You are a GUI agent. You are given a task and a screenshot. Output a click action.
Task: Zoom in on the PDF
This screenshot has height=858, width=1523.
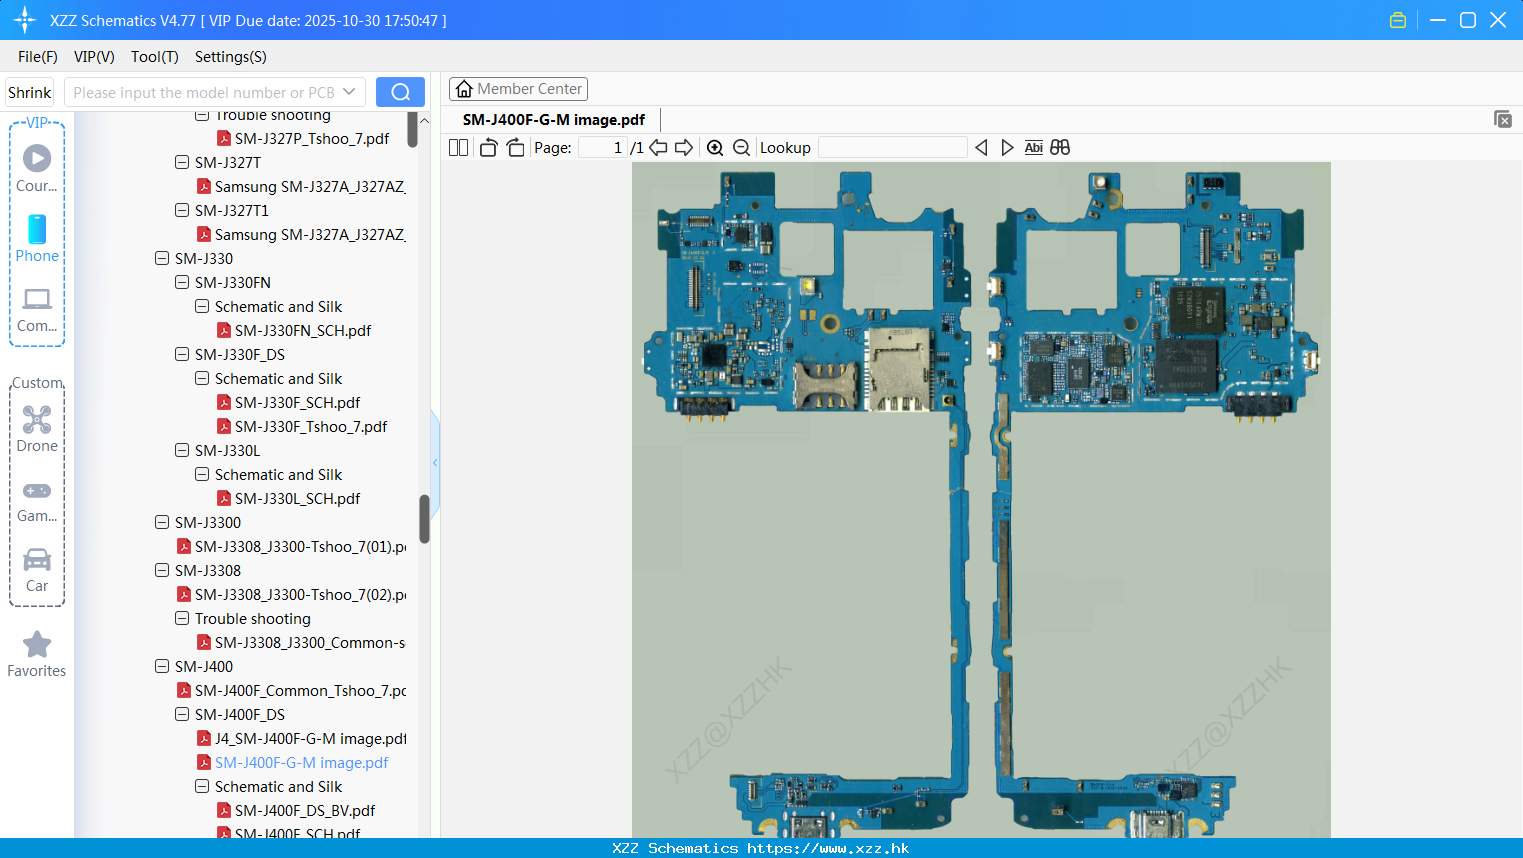[715, 148]
